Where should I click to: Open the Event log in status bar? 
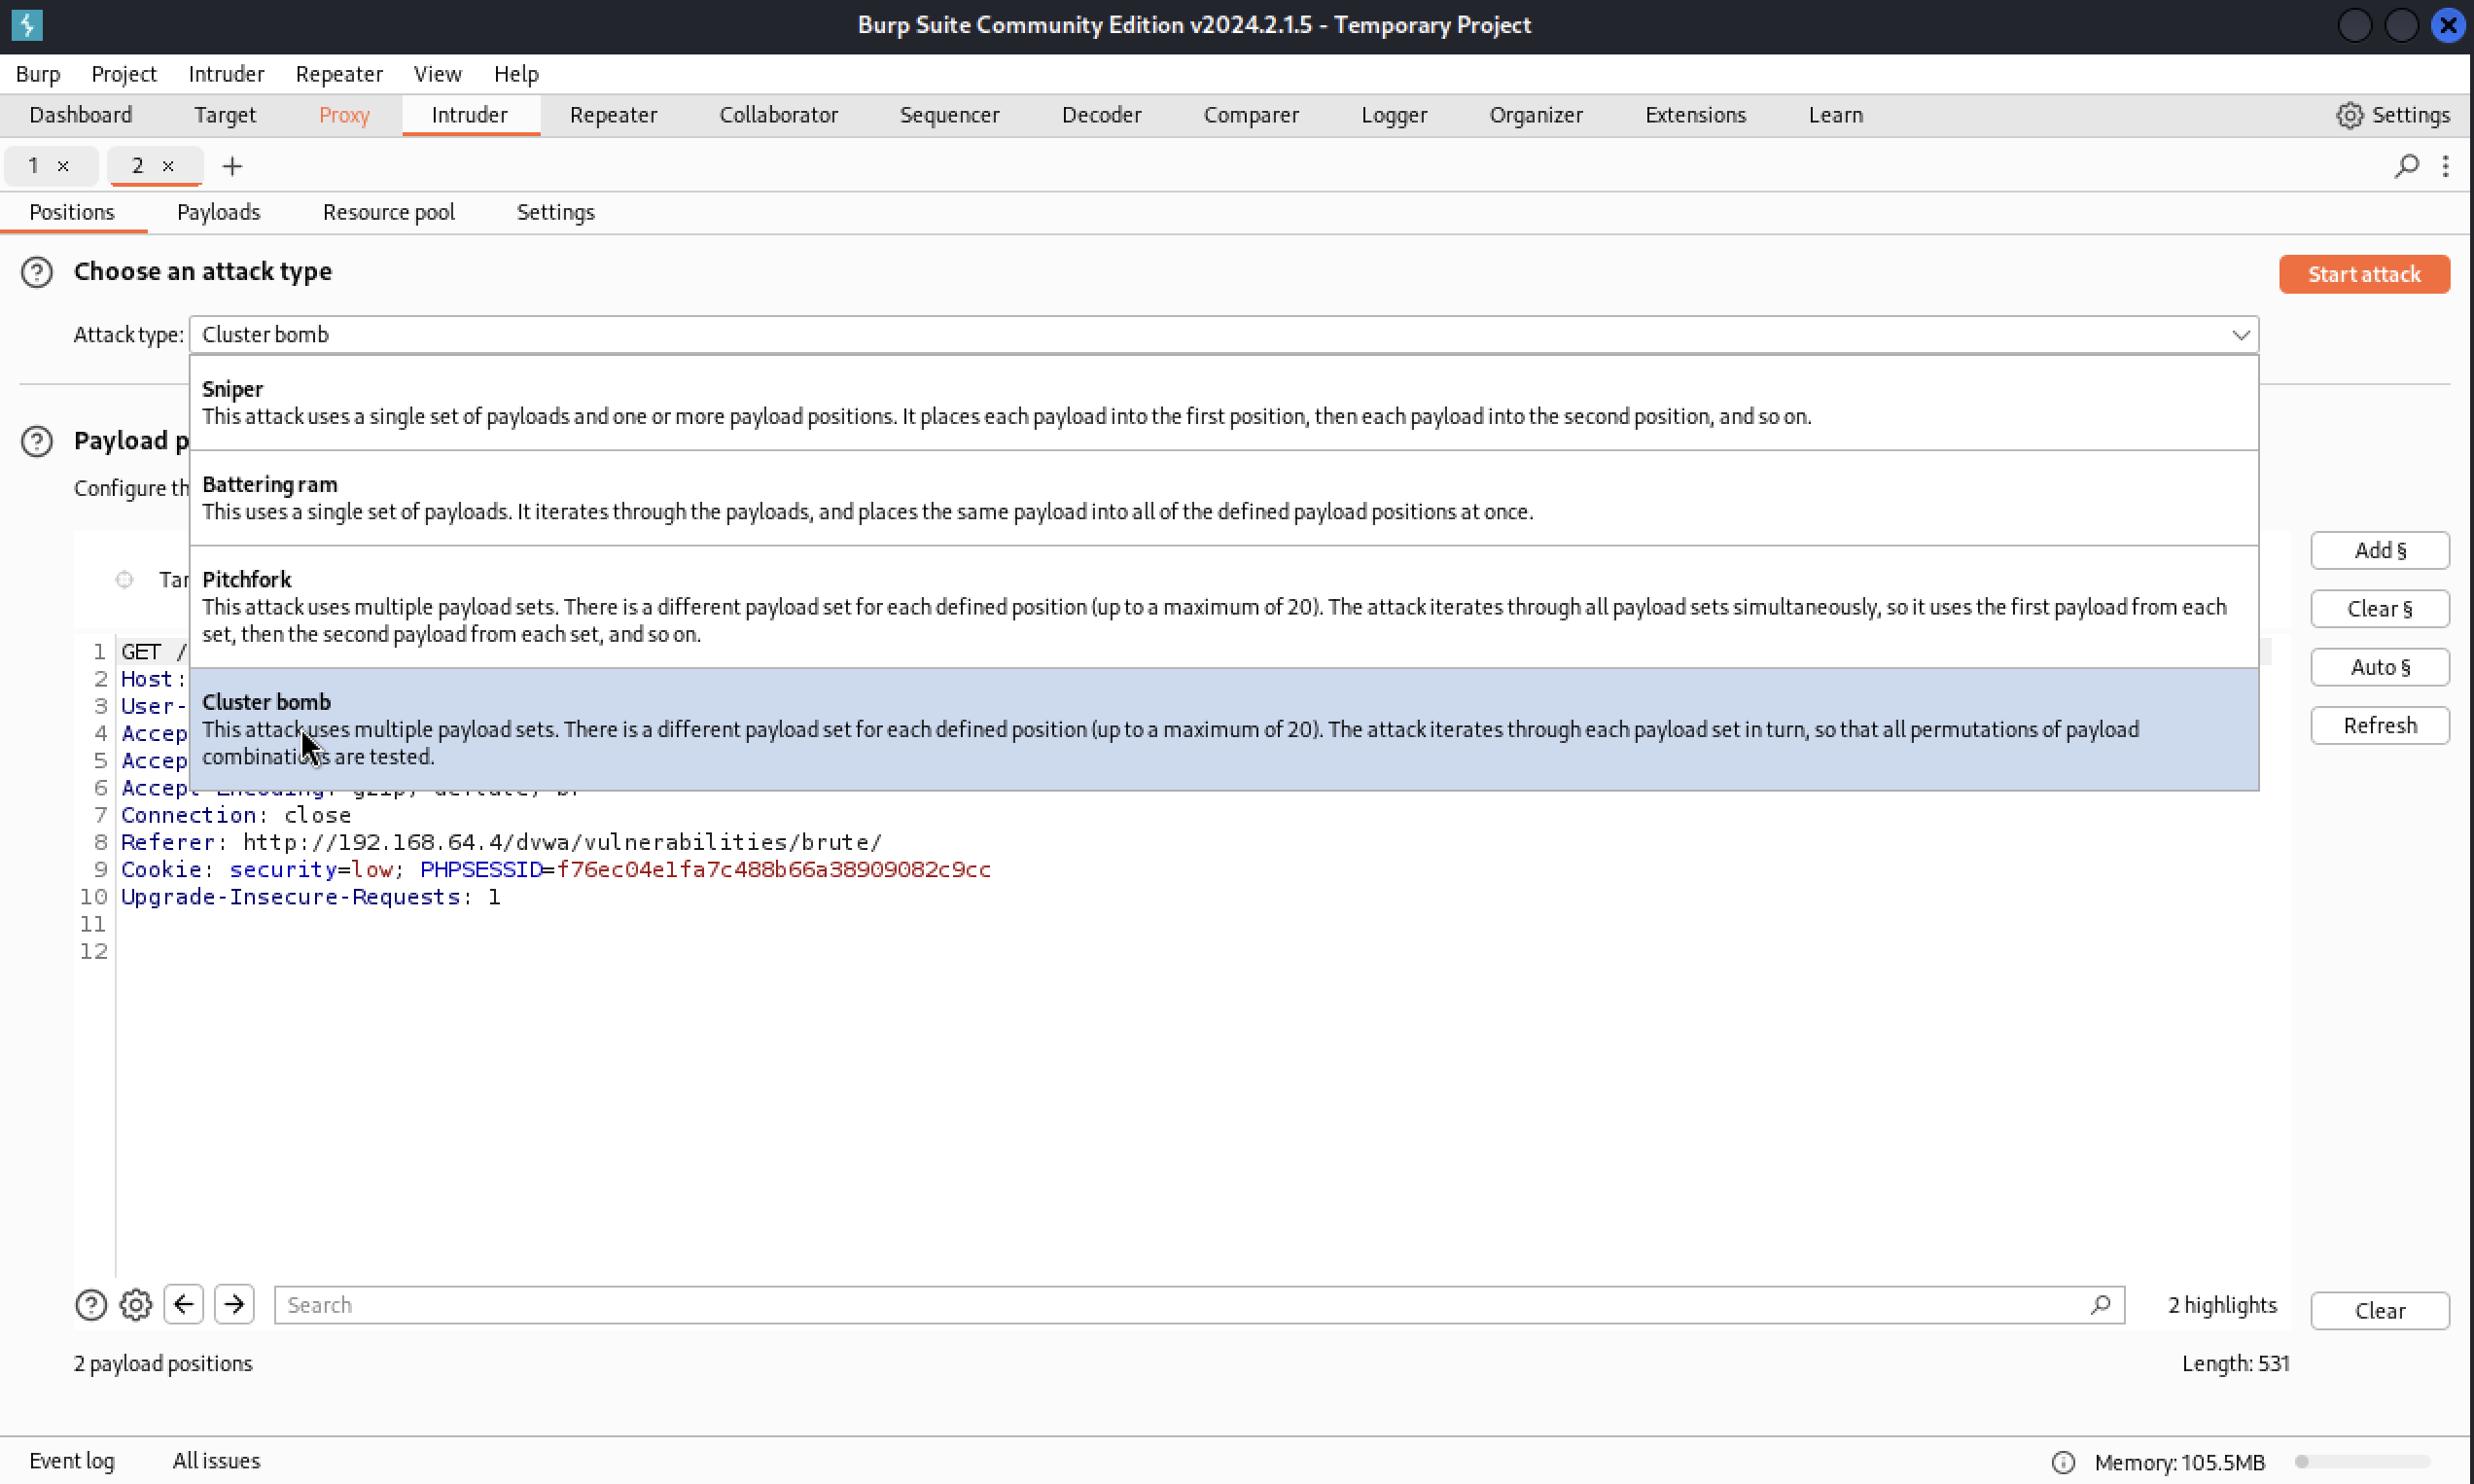(x=72, y=1461)
